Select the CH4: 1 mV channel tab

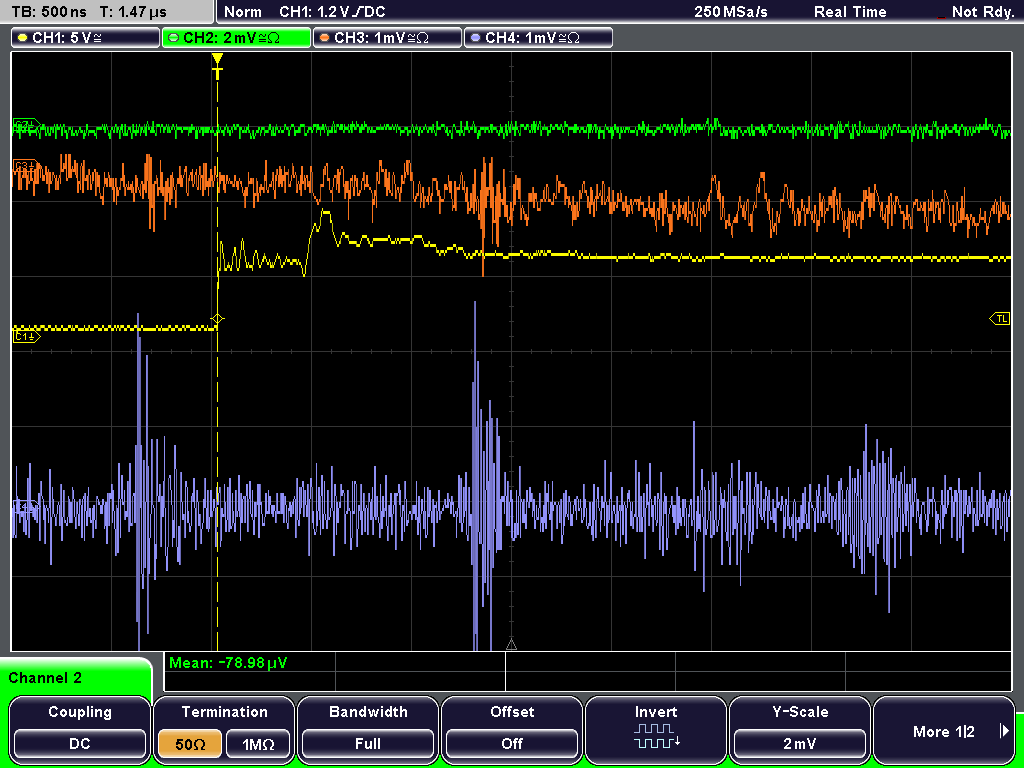coord(538,38)
